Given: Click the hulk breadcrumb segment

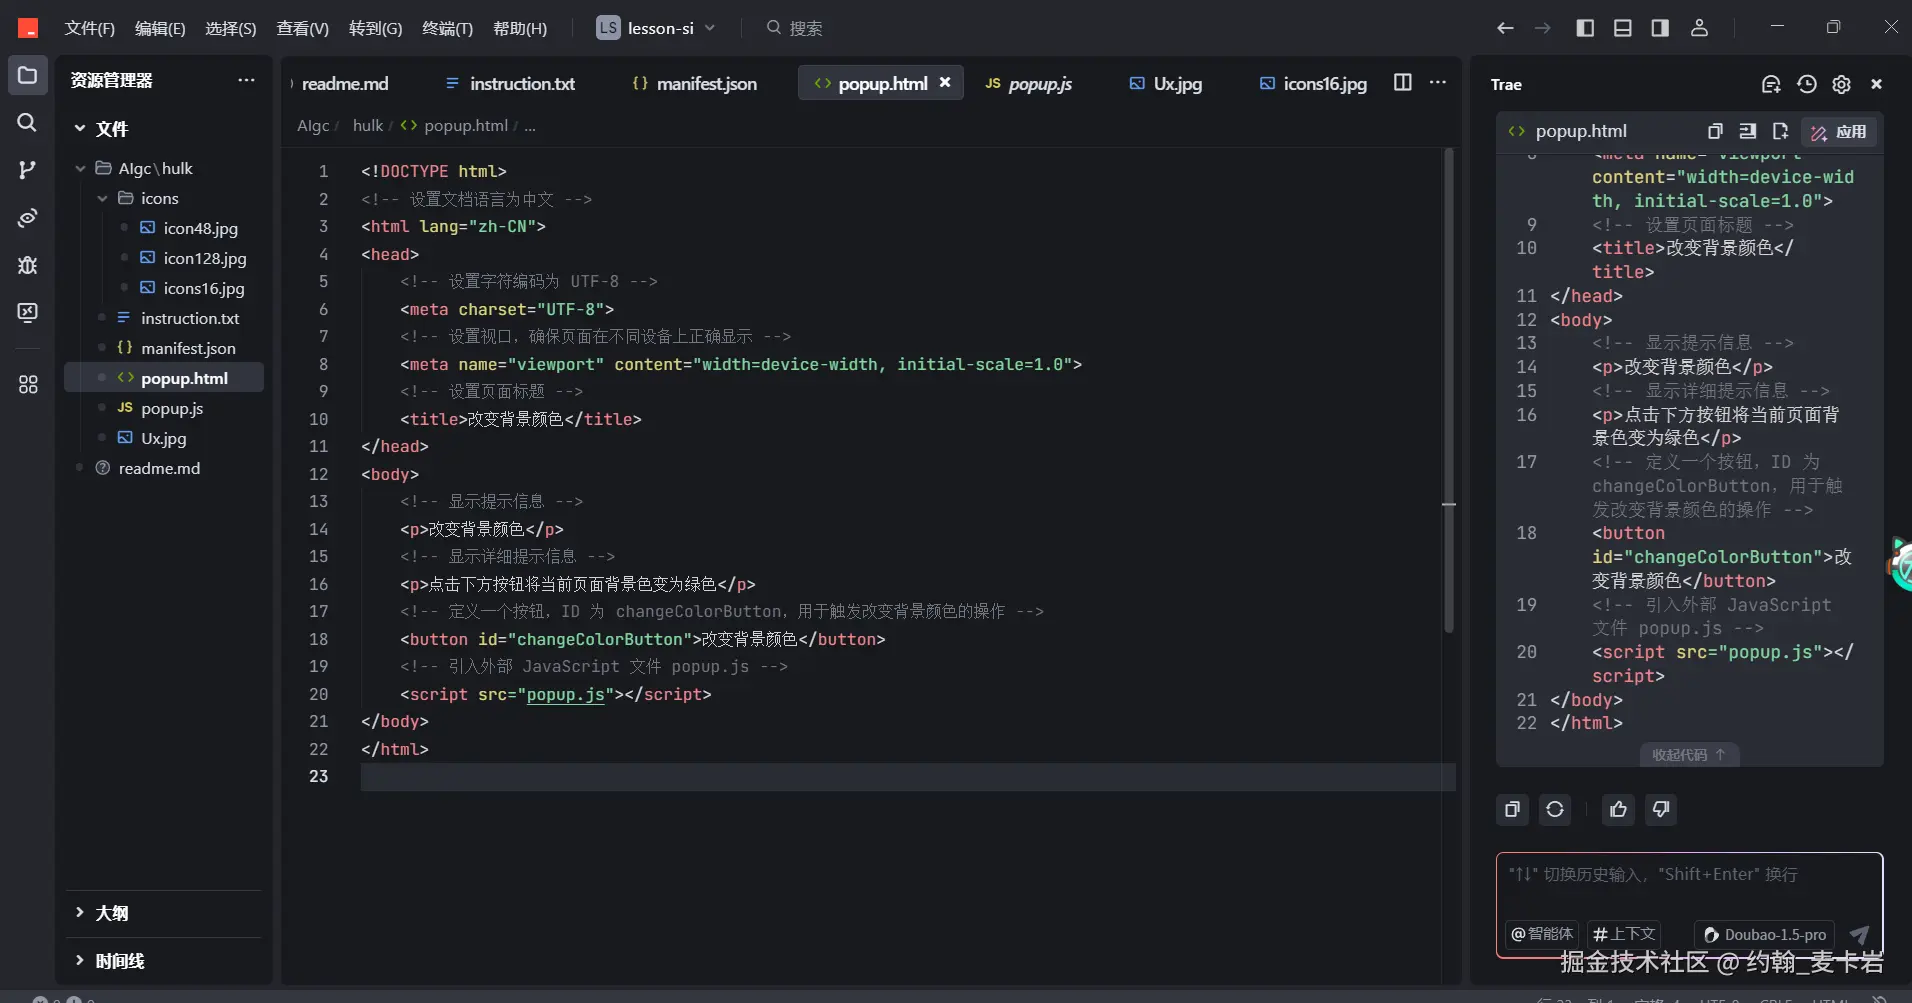Looking at the screenshot, I should 368,125.
